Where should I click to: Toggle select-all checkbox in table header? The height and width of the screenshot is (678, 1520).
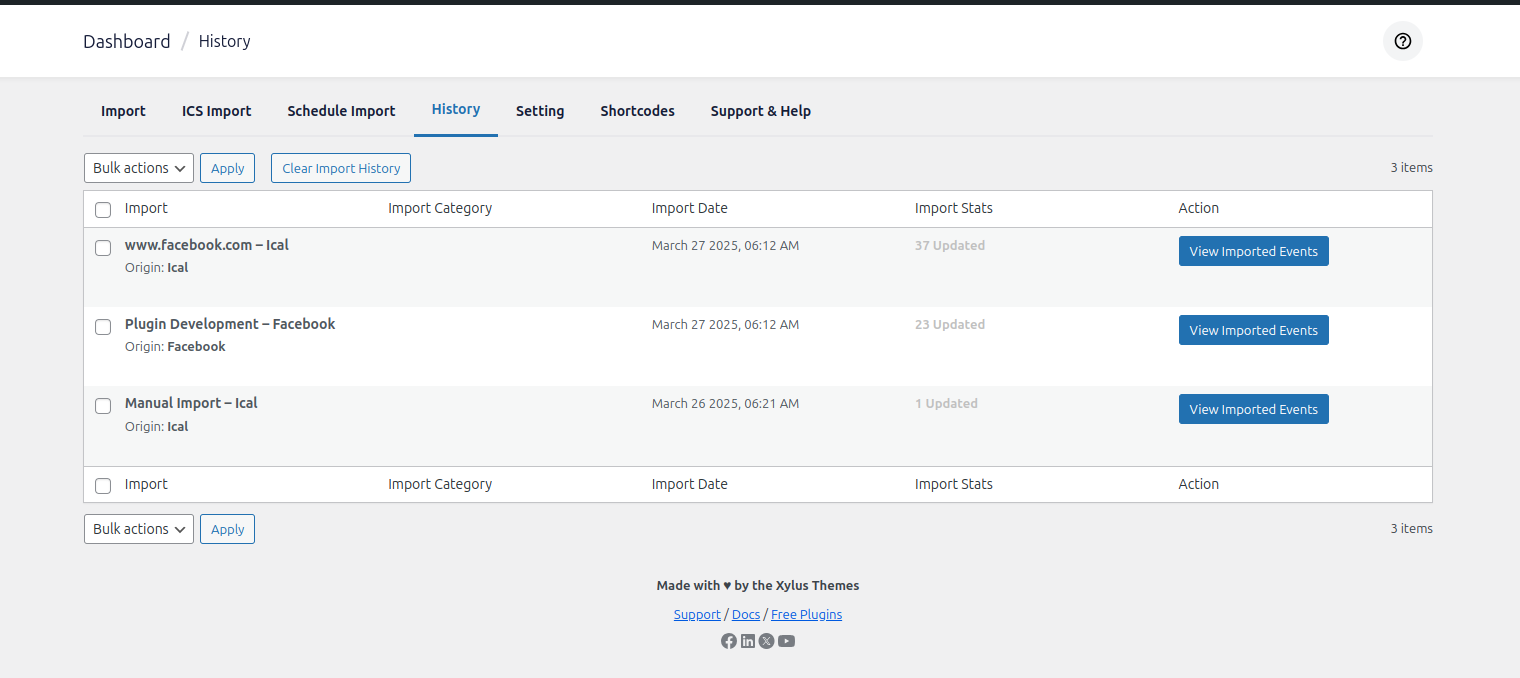pos(103,210)
